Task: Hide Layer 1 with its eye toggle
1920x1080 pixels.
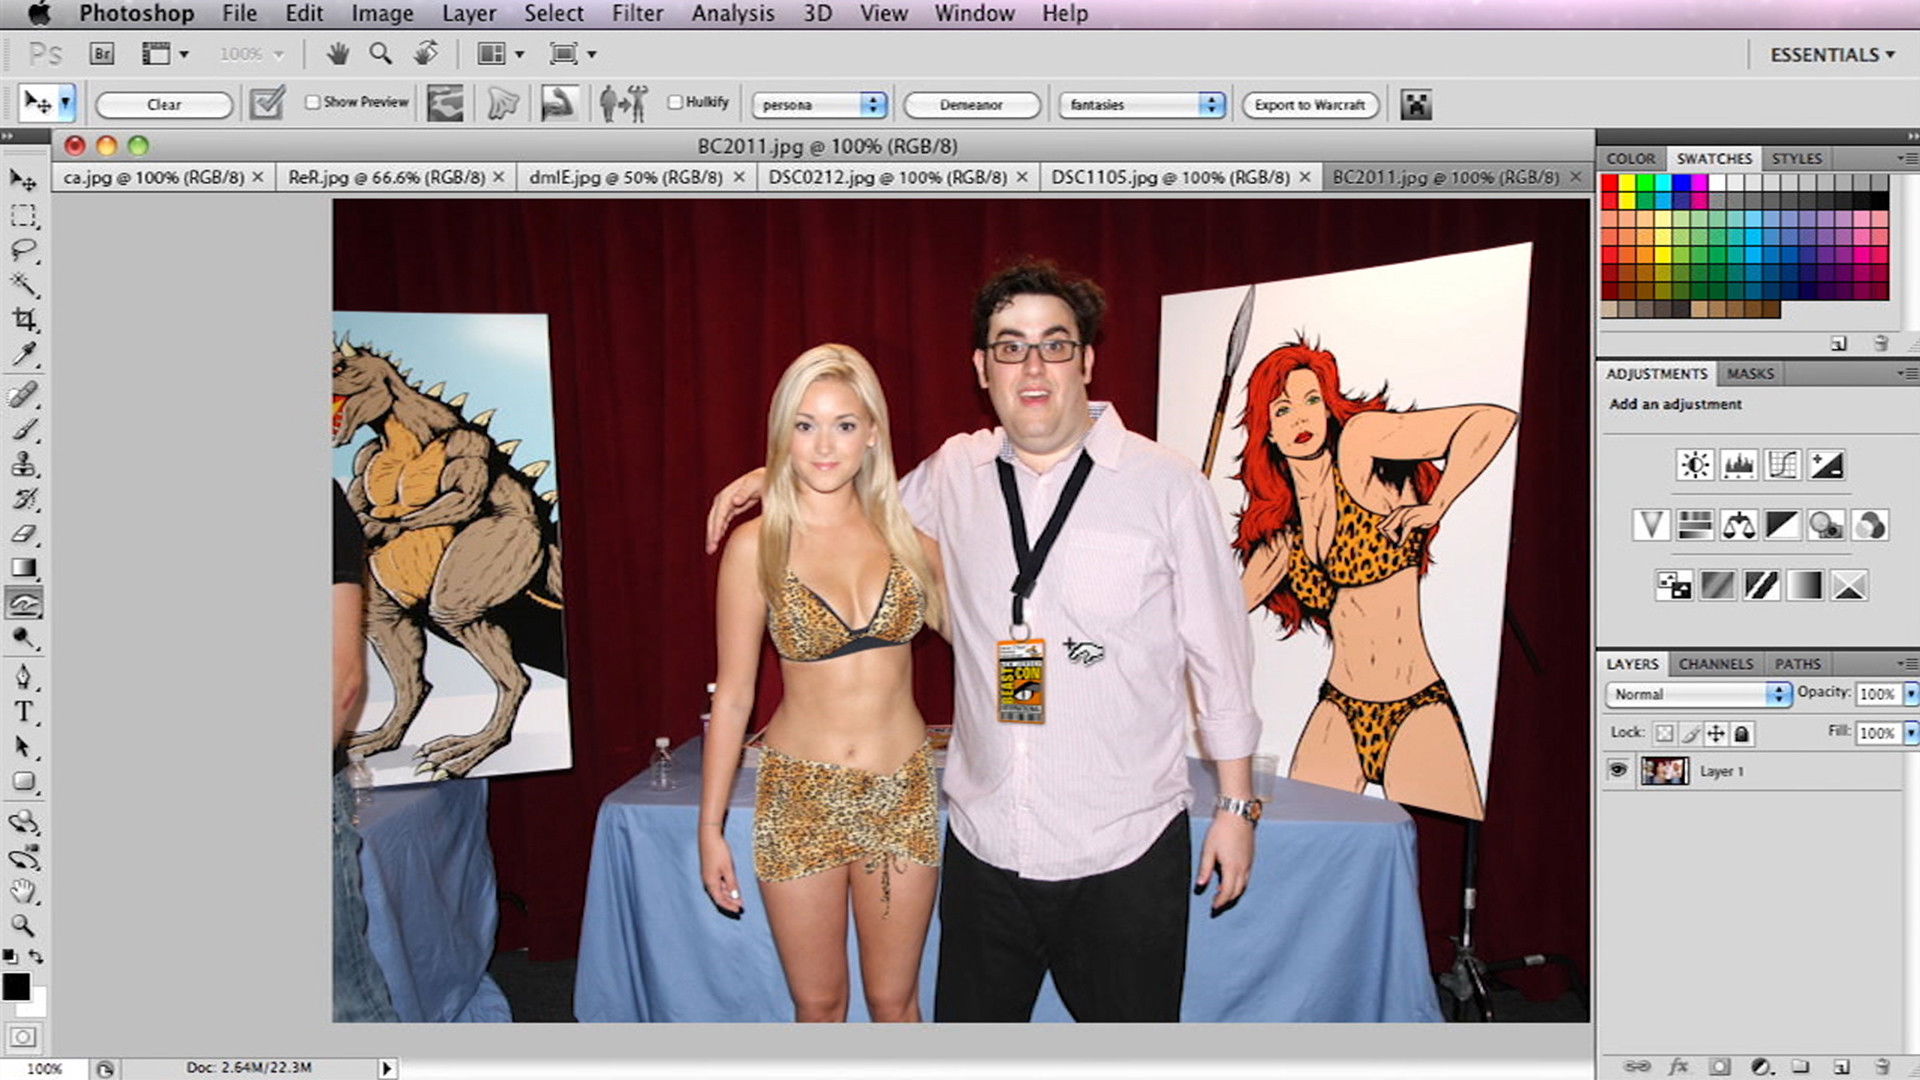Action: (1617, 771)
